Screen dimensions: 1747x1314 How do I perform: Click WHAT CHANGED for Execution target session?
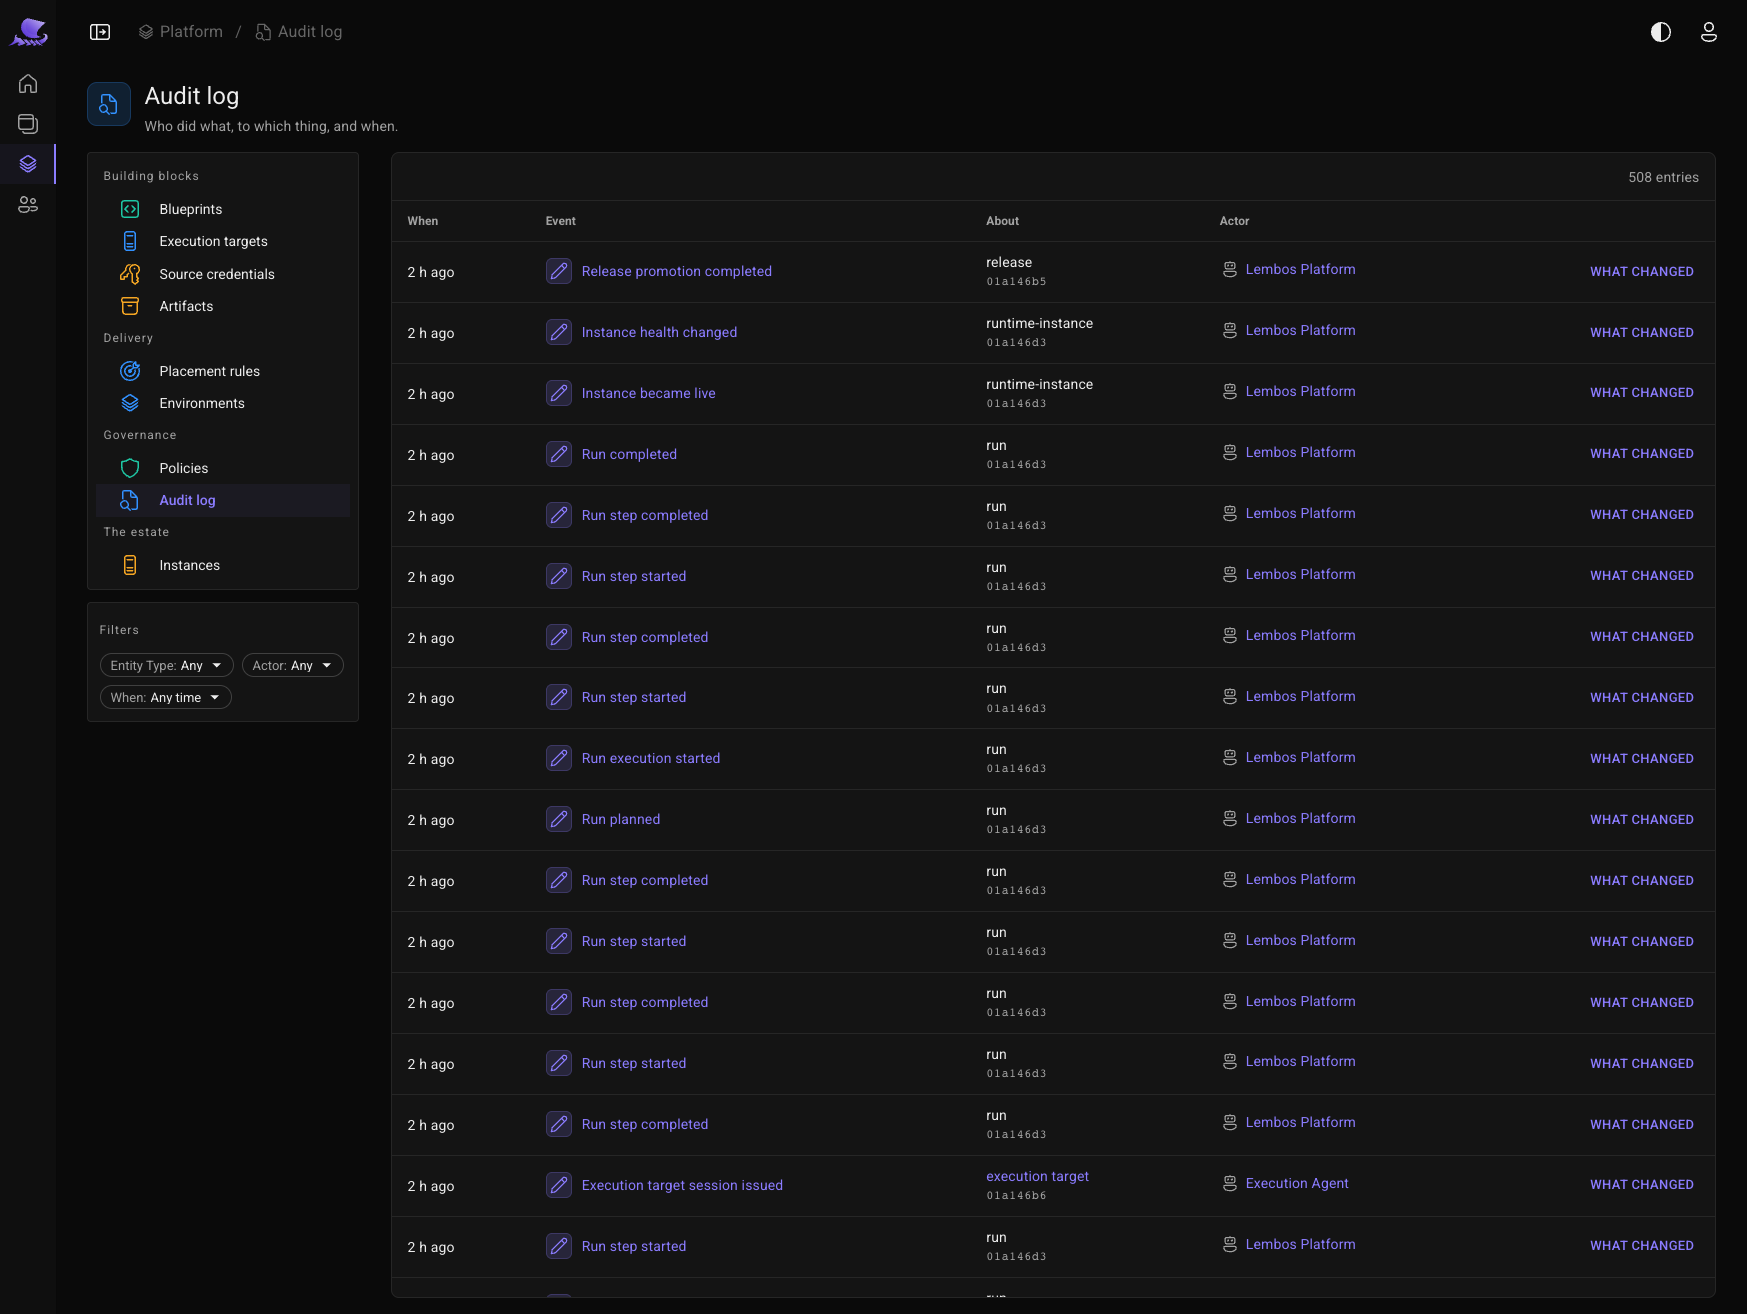[x=1642, y=1184]
